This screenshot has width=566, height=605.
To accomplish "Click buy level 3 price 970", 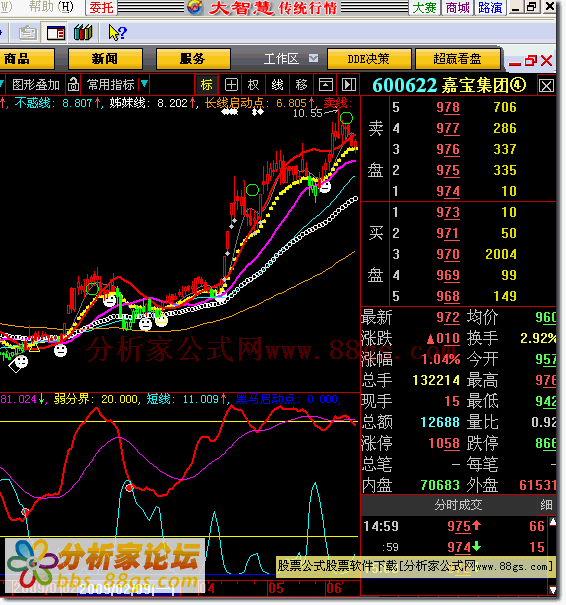I will [x=448, y=254].
